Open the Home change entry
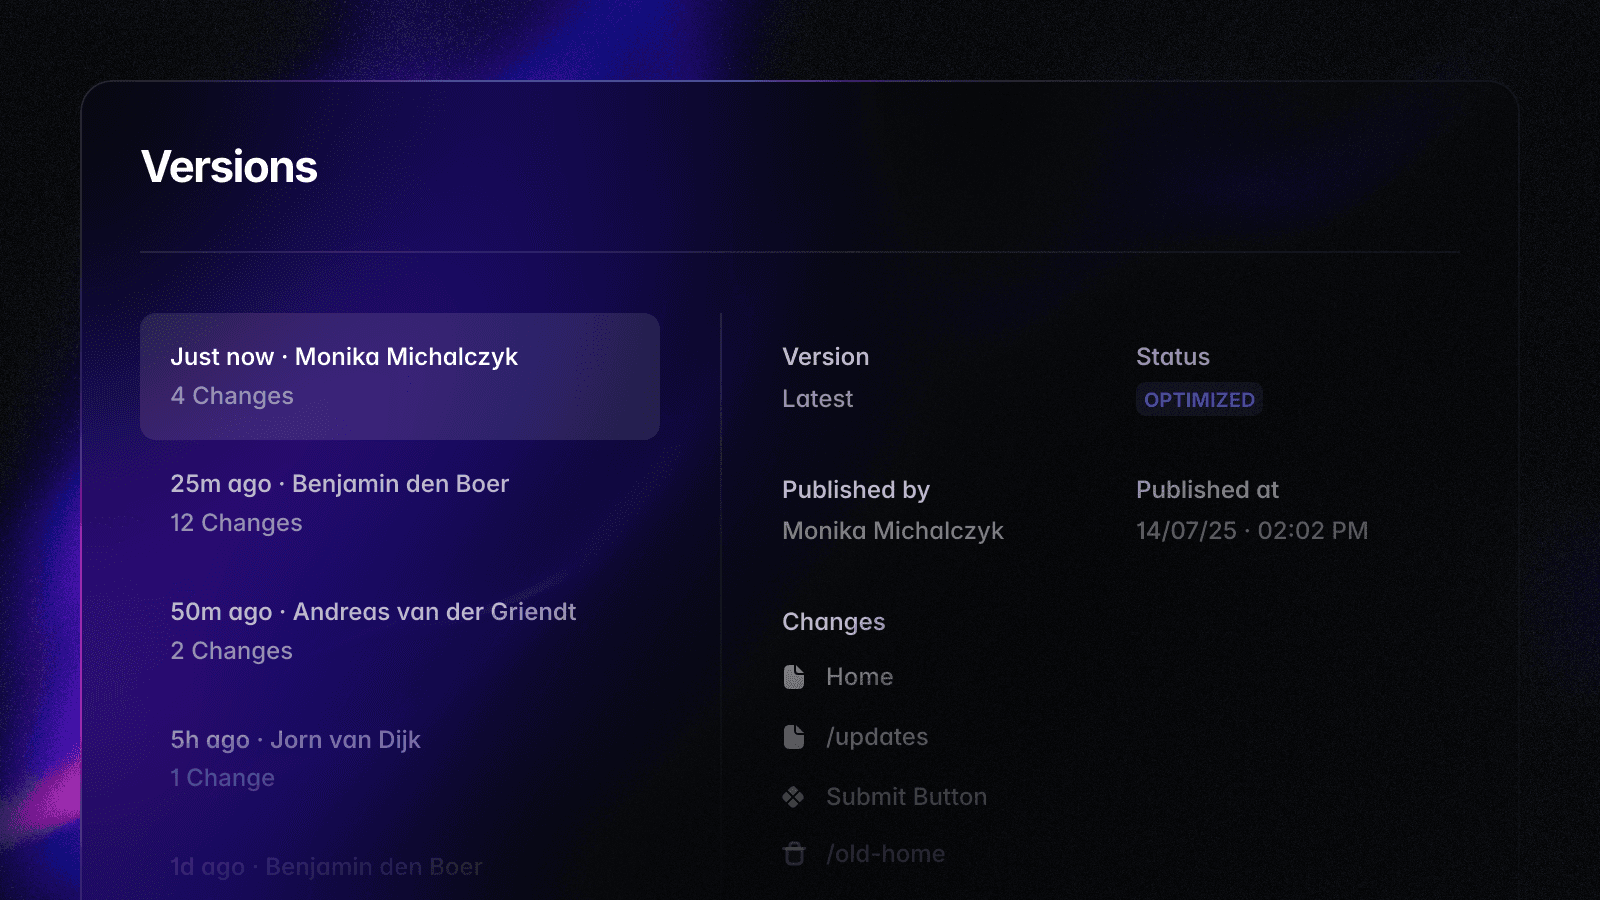Image resolution: width=1600 pixels, height=900 pixels. click(x=859, y=677)
